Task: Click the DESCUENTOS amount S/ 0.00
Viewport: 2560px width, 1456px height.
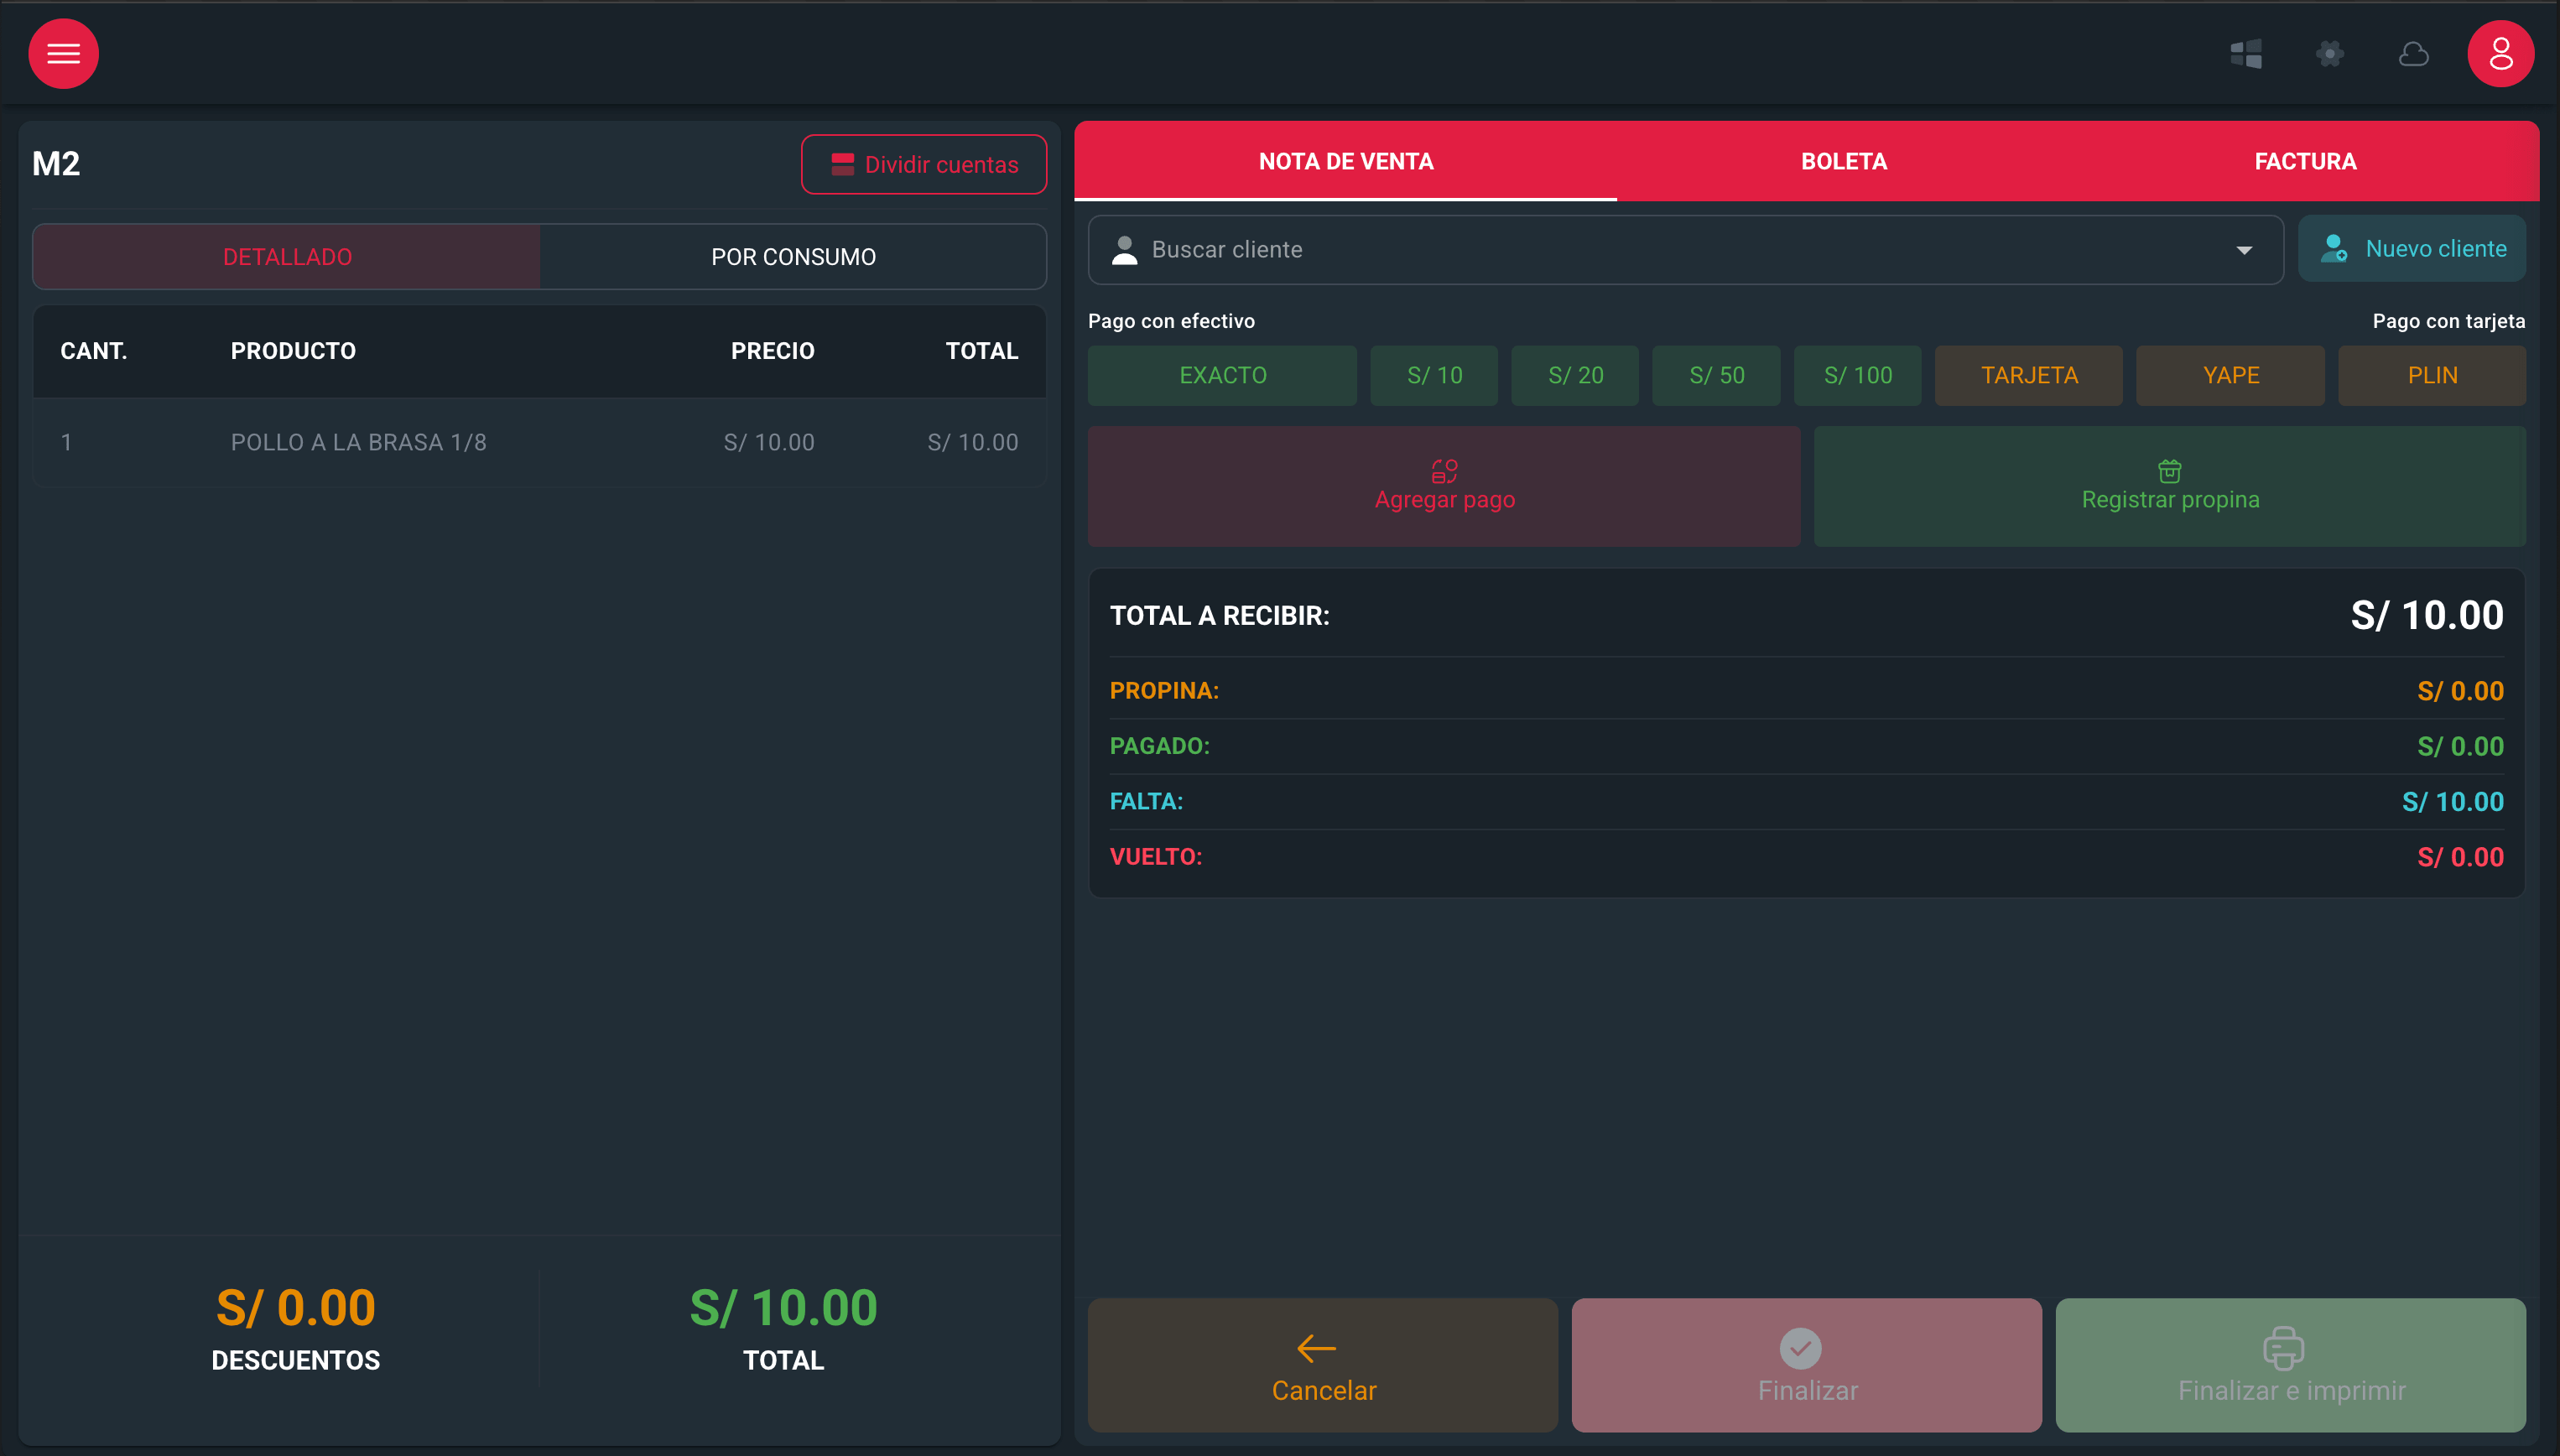Action: 296,1307
